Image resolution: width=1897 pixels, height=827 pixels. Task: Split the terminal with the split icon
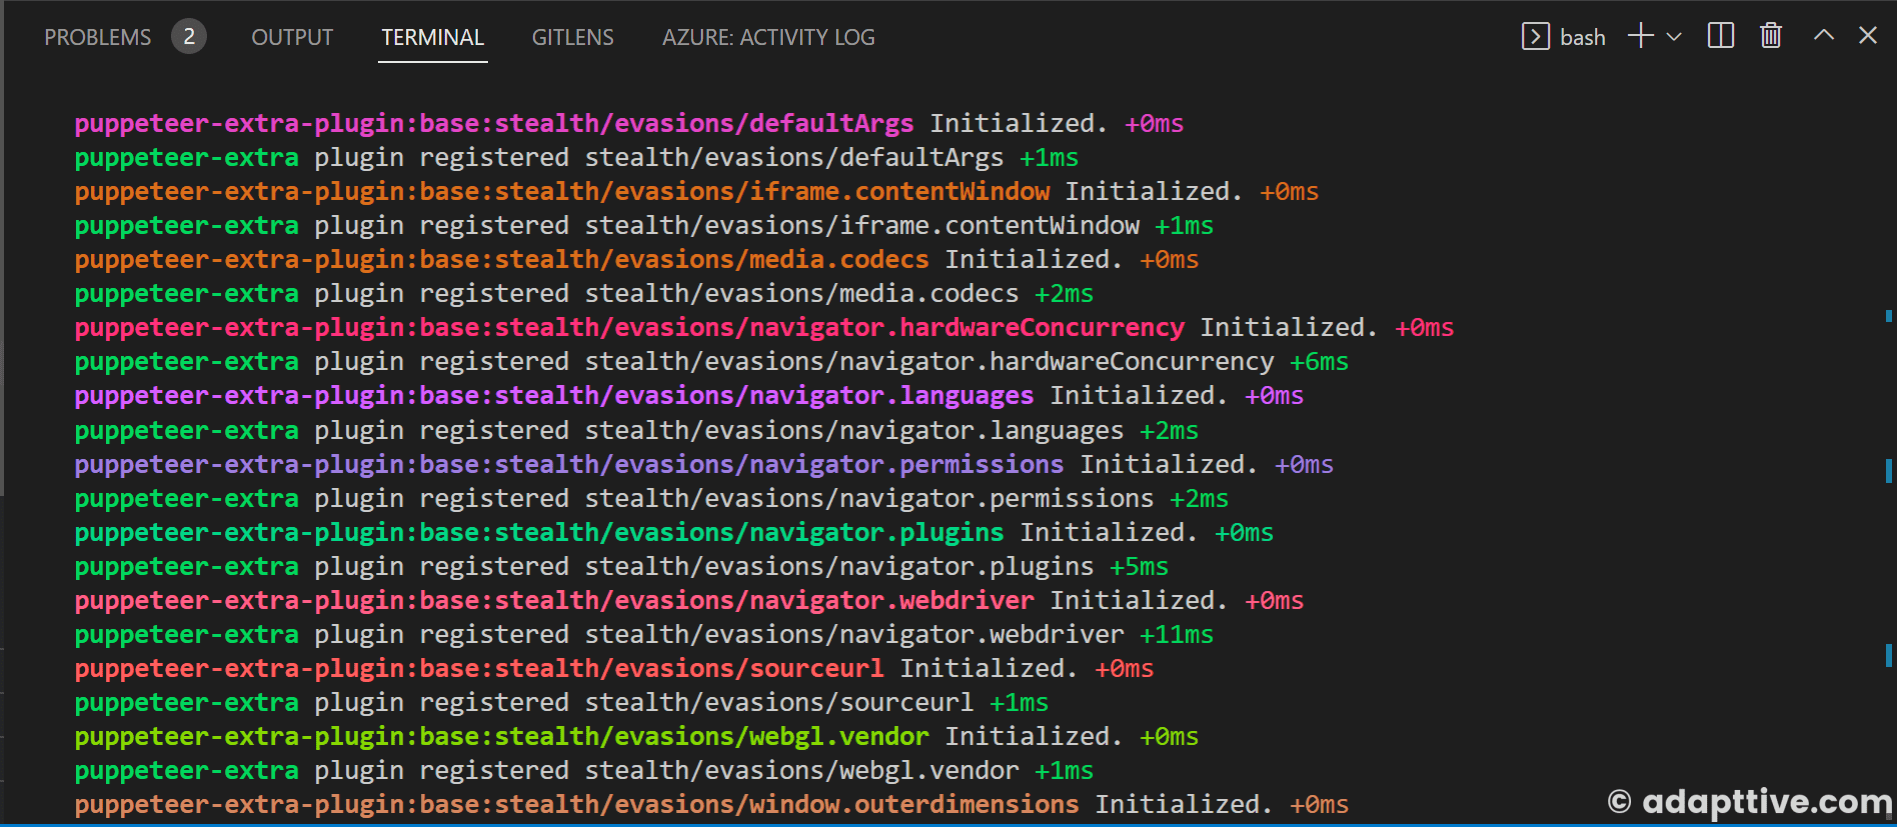pyautogui.click(x=1721, y=37)
